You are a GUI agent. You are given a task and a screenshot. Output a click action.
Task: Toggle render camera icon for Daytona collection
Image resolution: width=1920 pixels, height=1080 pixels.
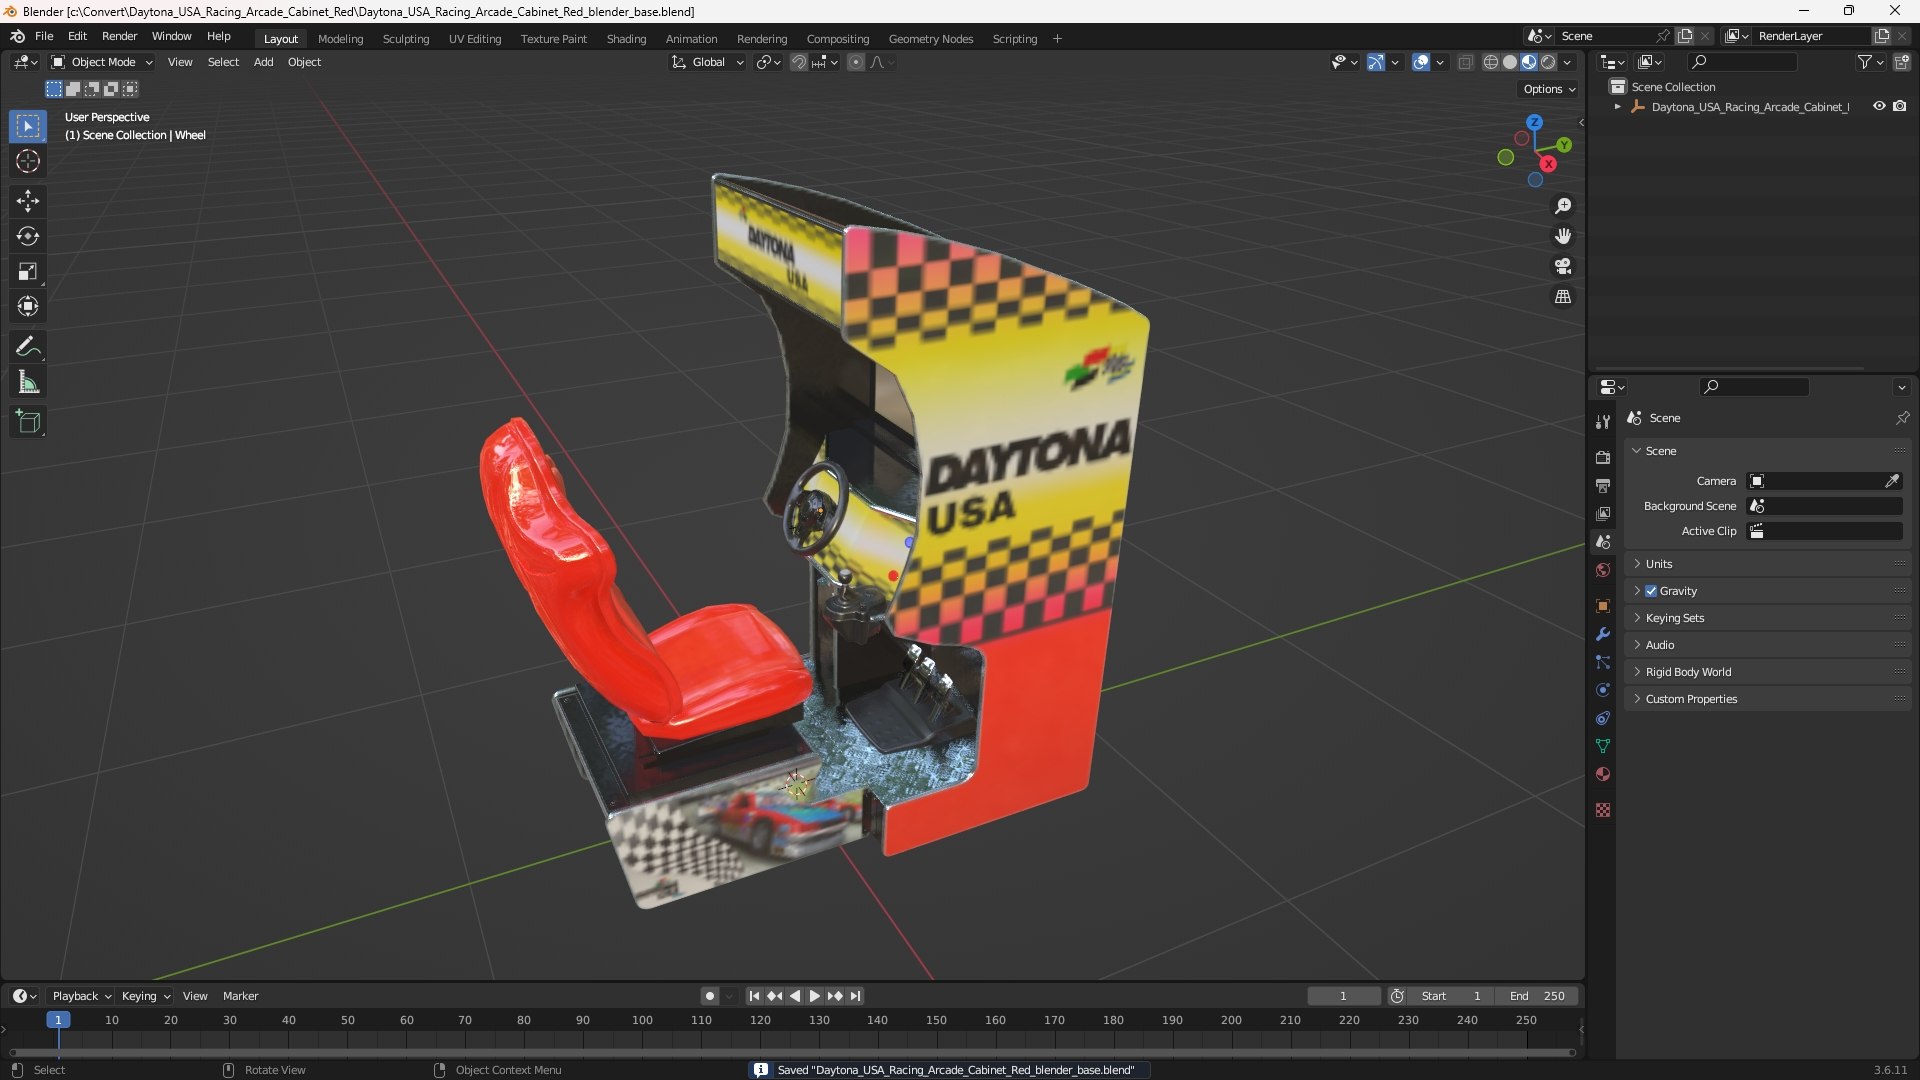coord(1900,106)
